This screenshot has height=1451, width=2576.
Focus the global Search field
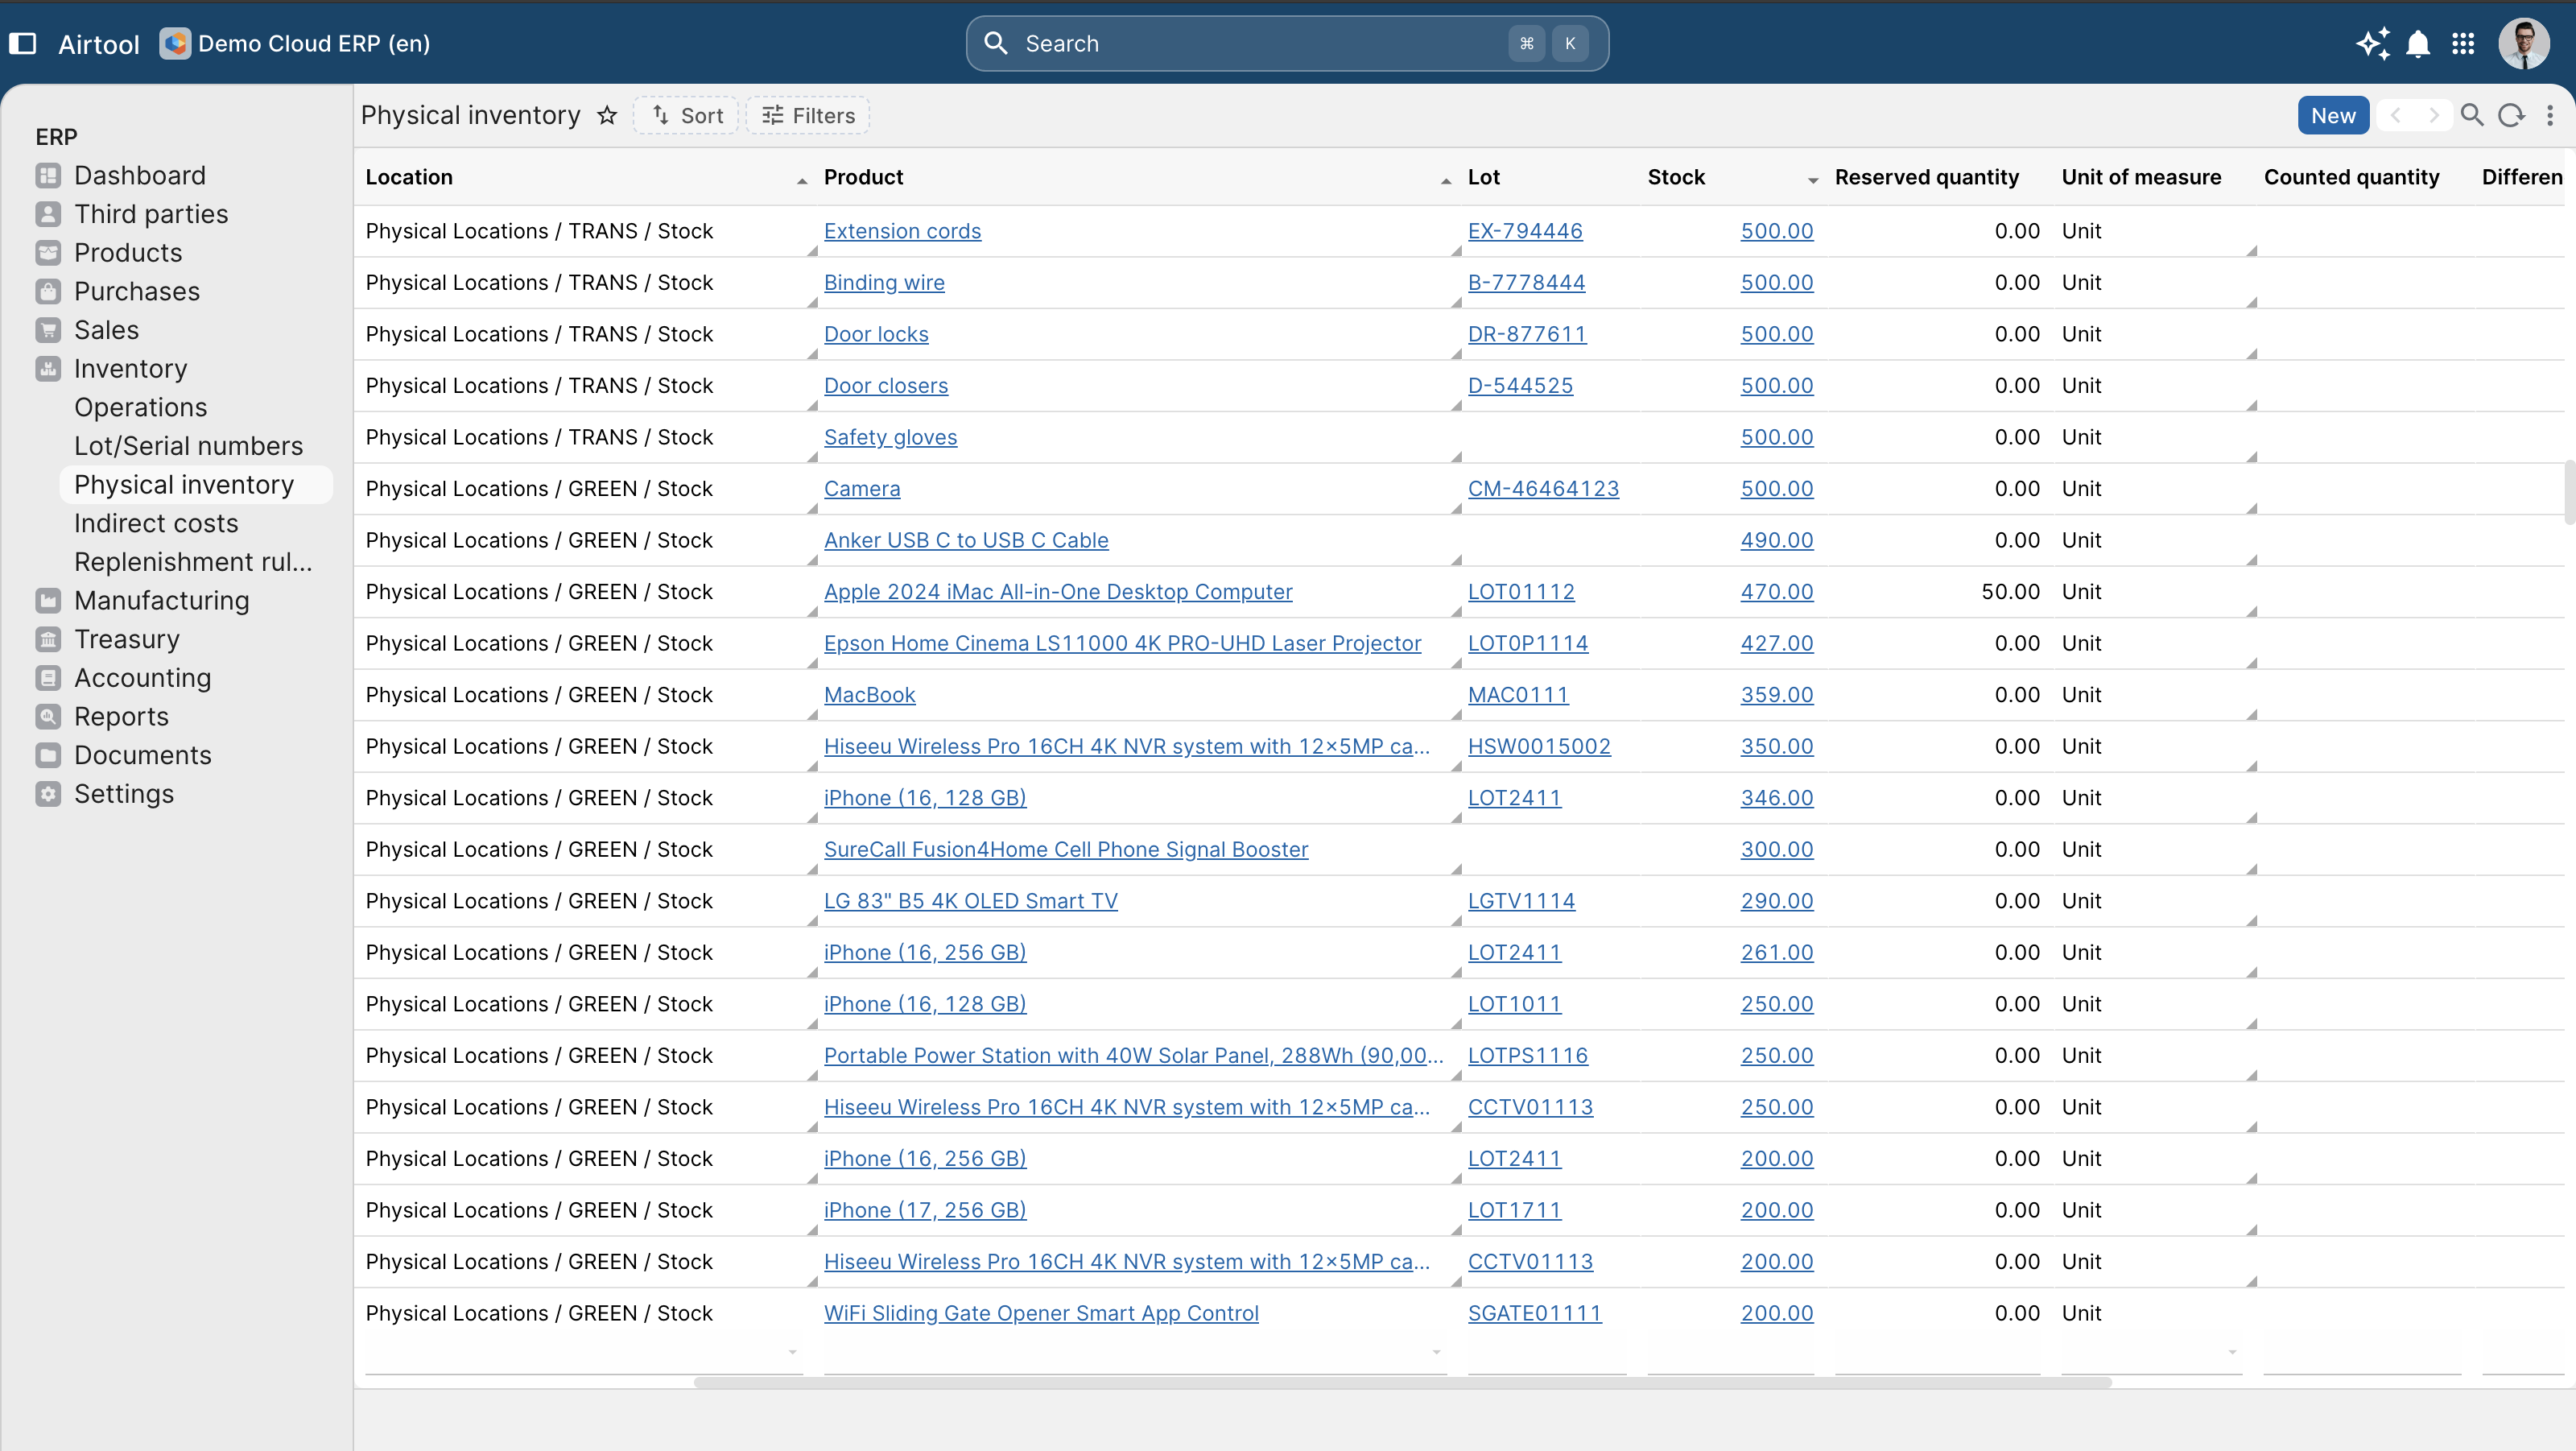(1287, 43)
